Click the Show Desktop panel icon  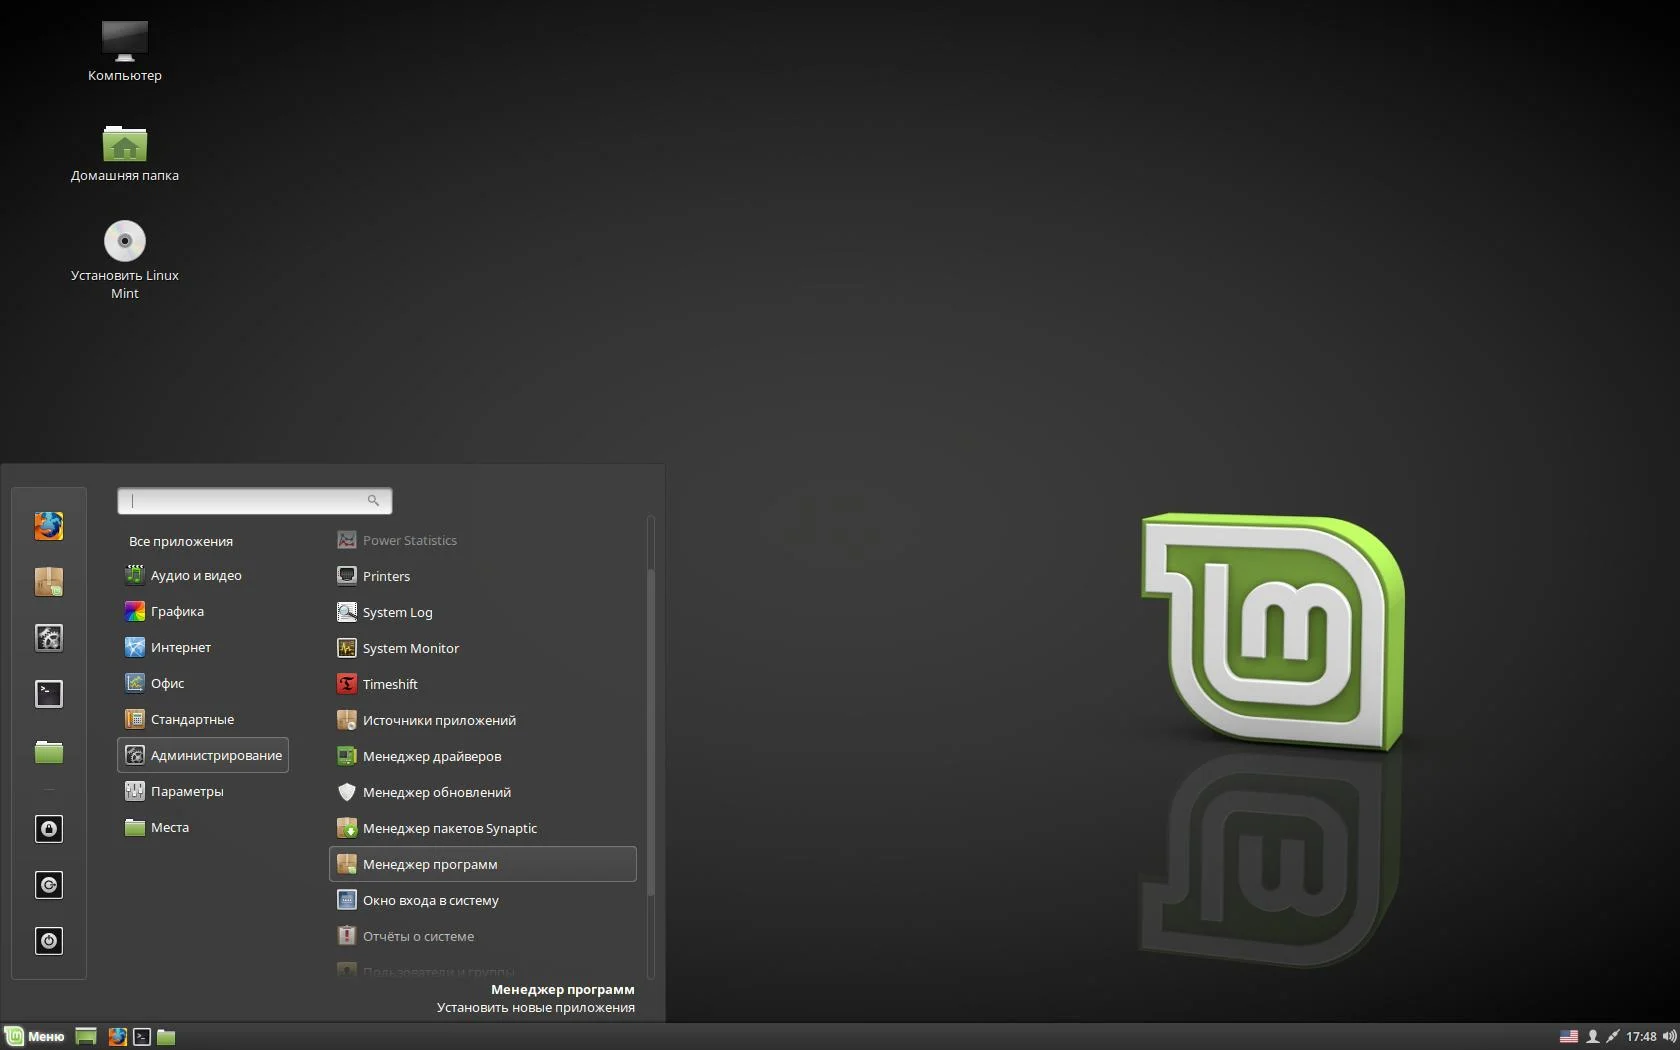(x=86, y=1037)
